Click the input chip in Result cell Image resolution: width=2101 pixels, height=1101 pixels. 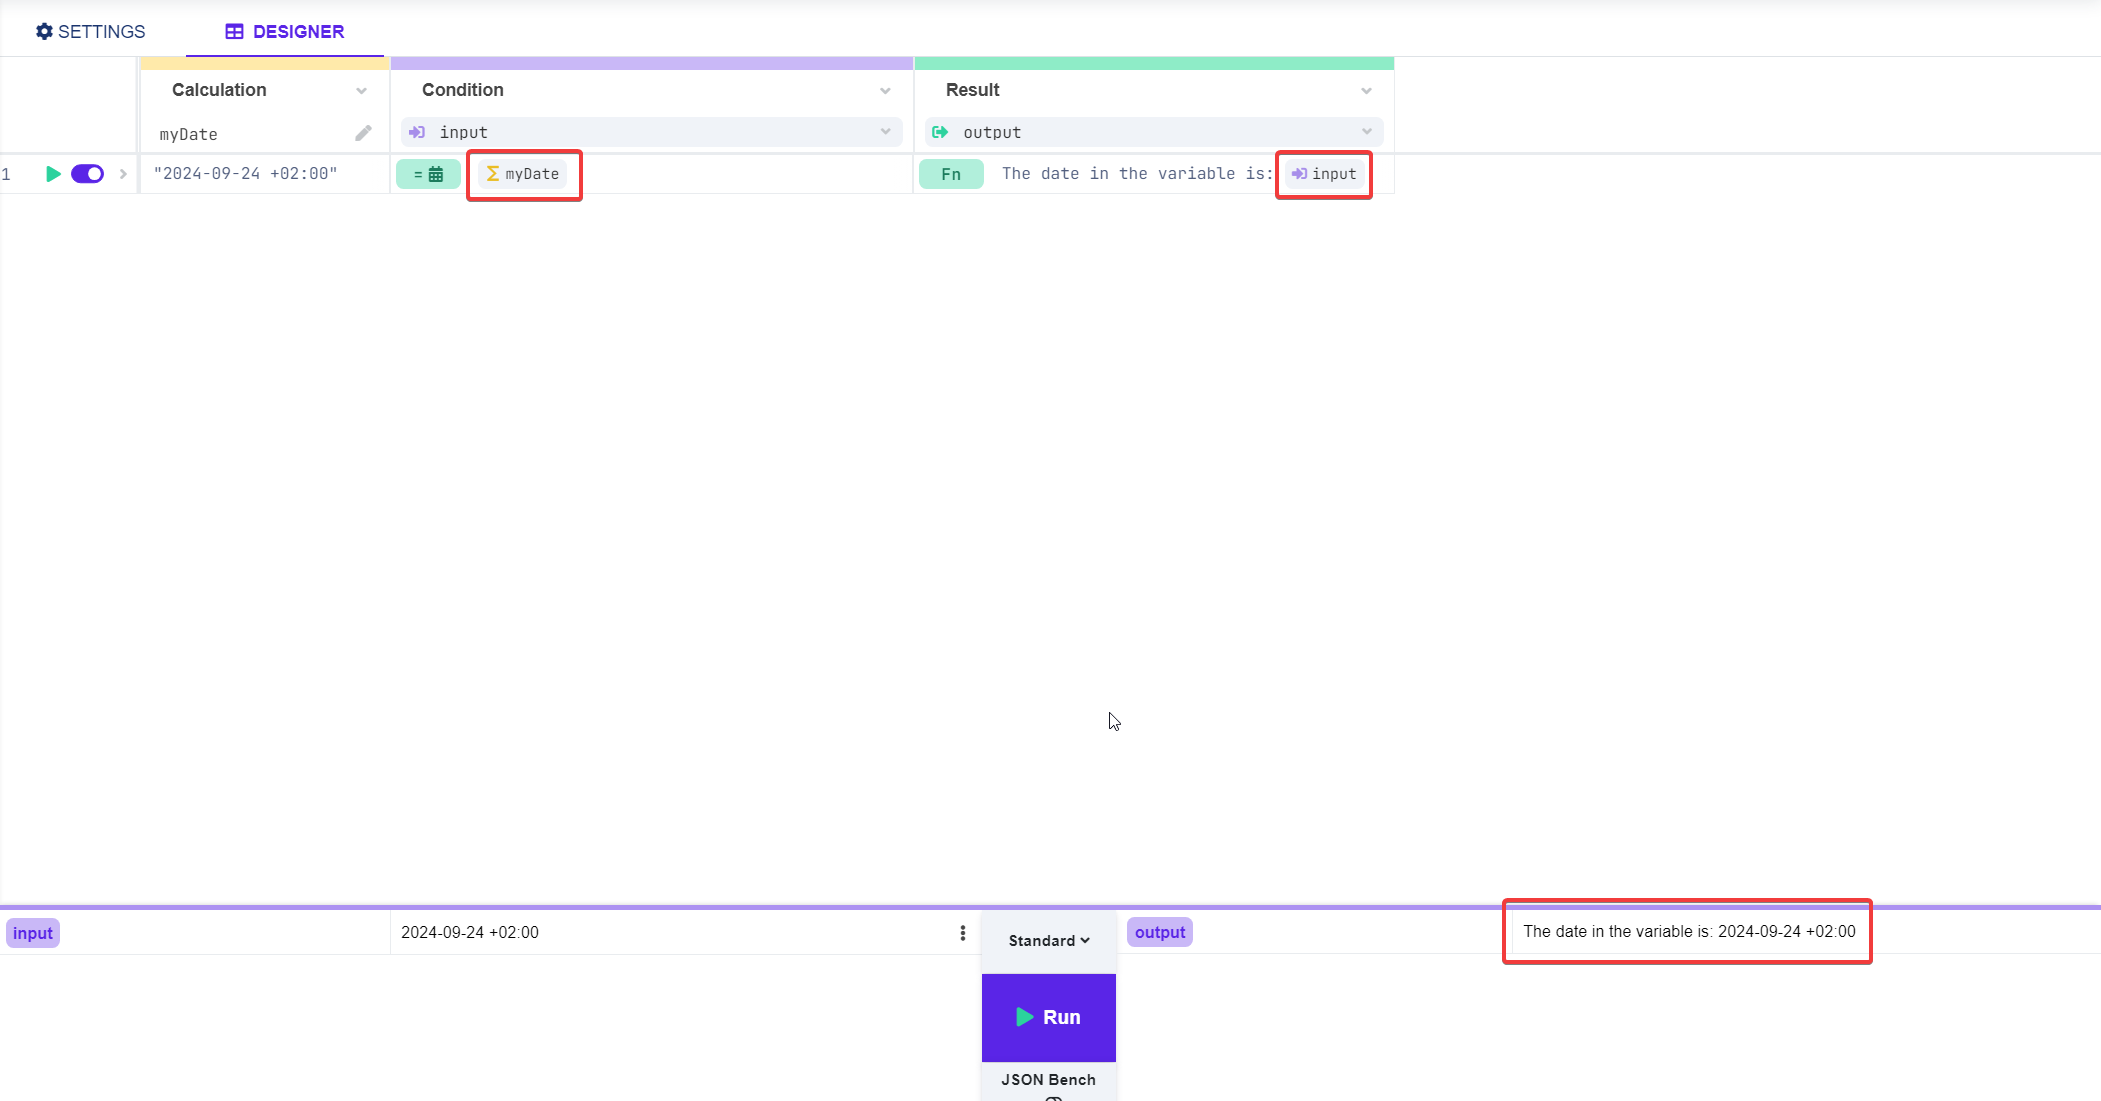point(1324,174)
